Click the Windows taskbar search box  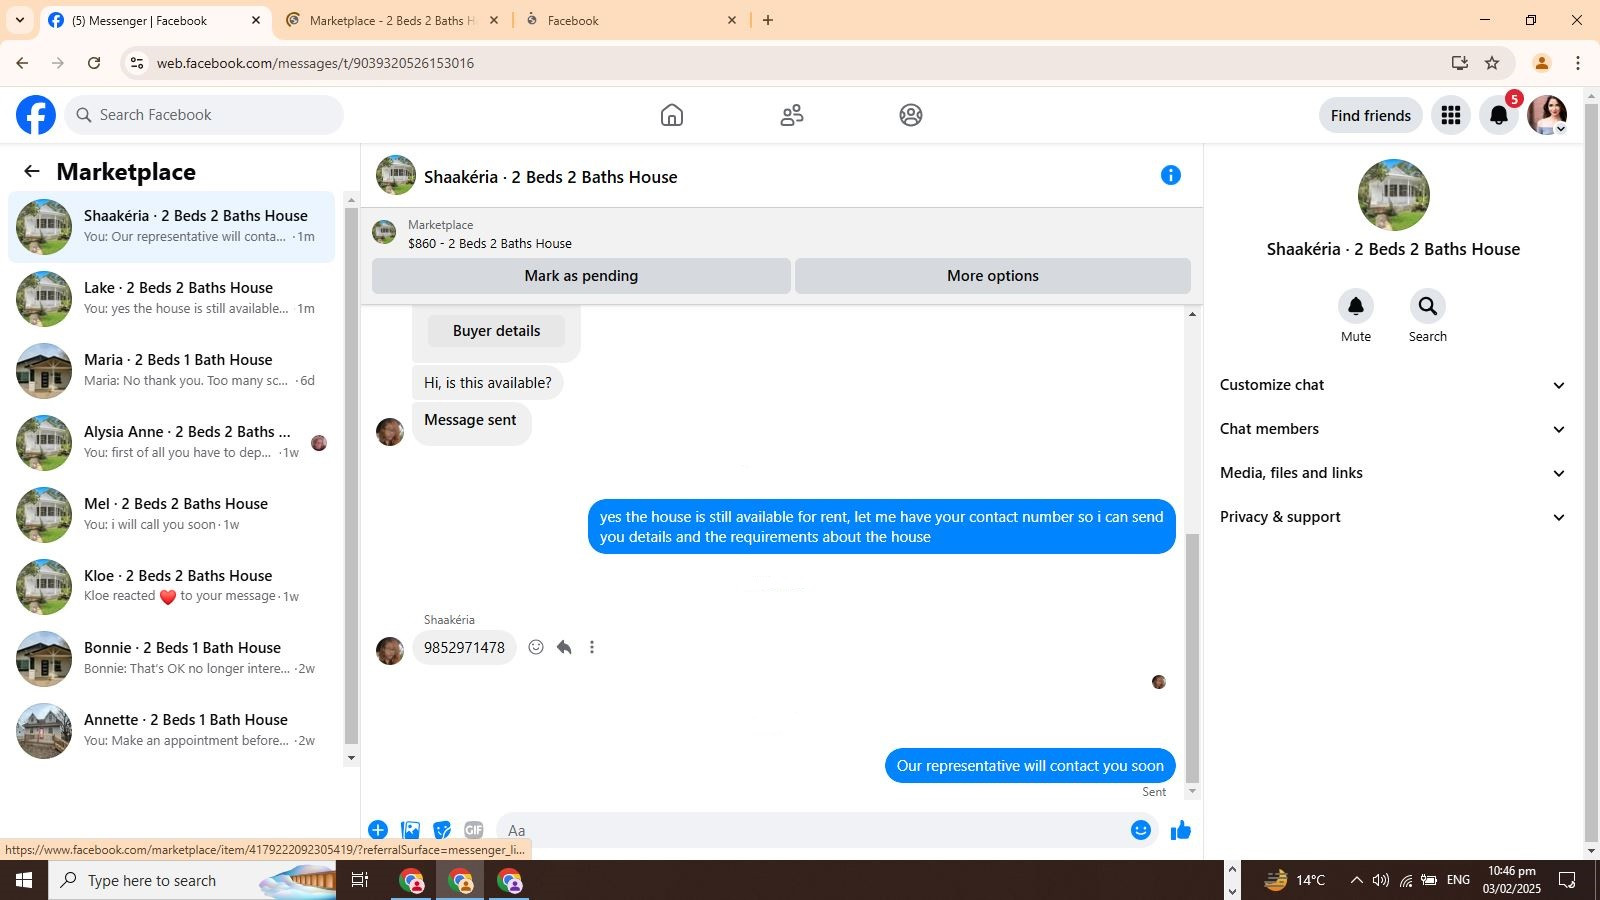coord(194,881)
